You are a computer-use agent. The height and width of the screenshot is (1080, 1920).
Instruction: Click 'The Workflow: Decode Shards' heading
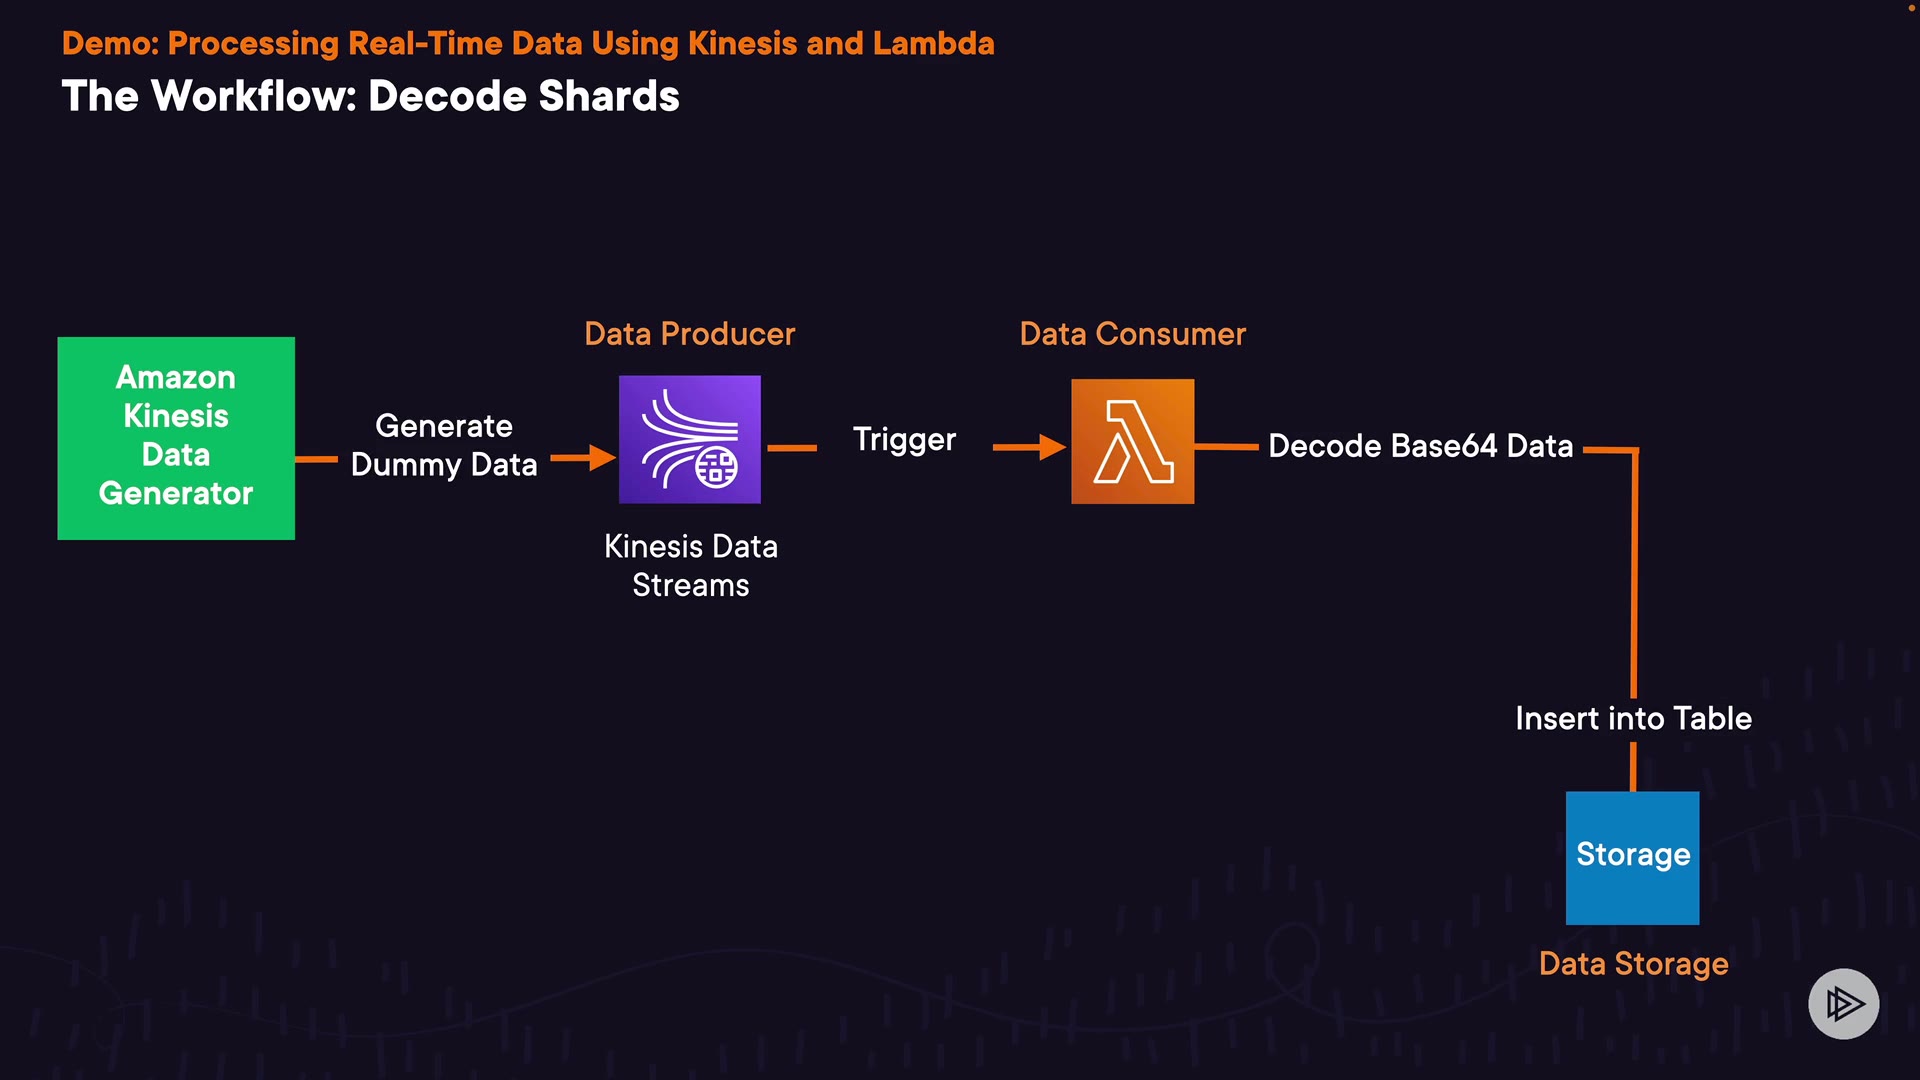(370, 96)
